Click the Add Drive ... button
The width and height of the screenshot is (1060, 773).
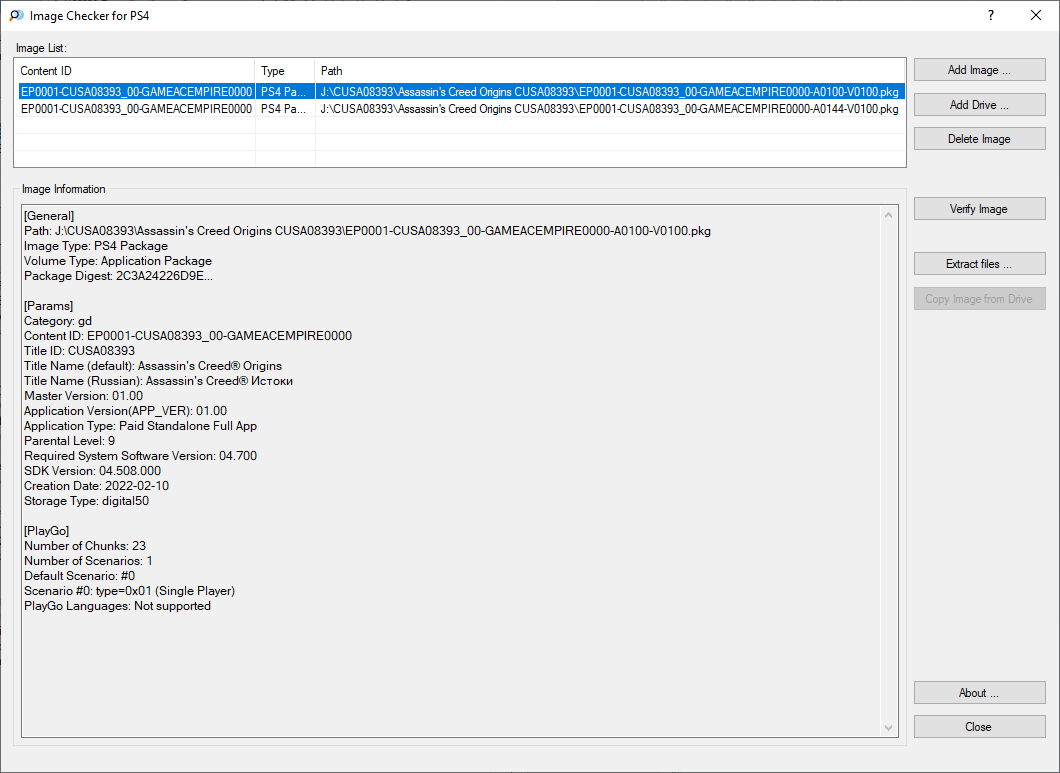(979, 105)
